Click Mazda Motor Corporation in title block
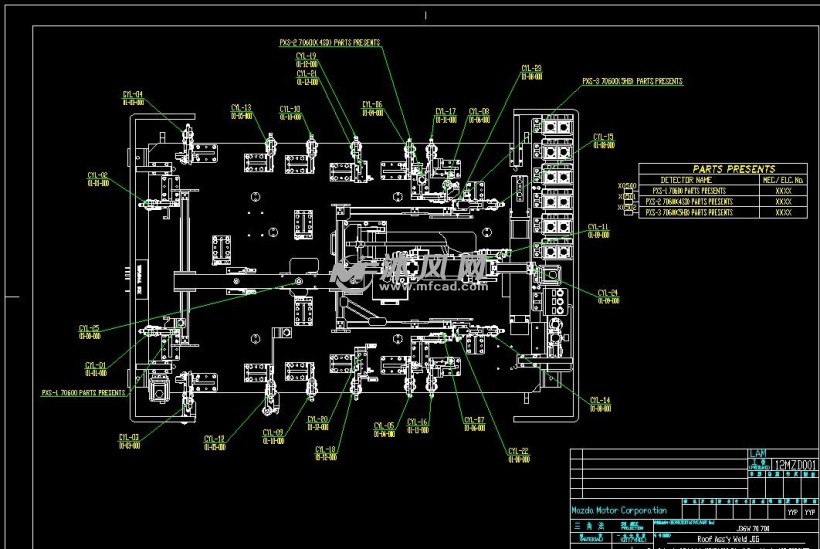This screenshot has width=820, height=549. pos(619,510)
